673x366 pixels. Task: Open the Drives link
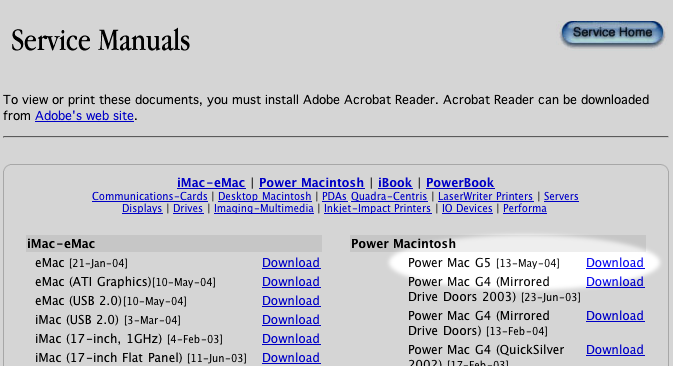(x=188, y=209)
